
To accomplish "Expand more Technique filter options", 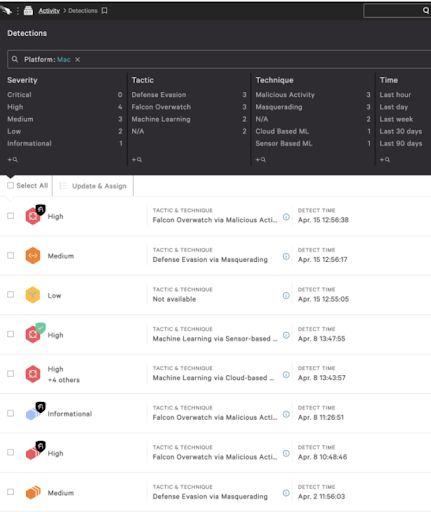I will (x=261, y=160).
